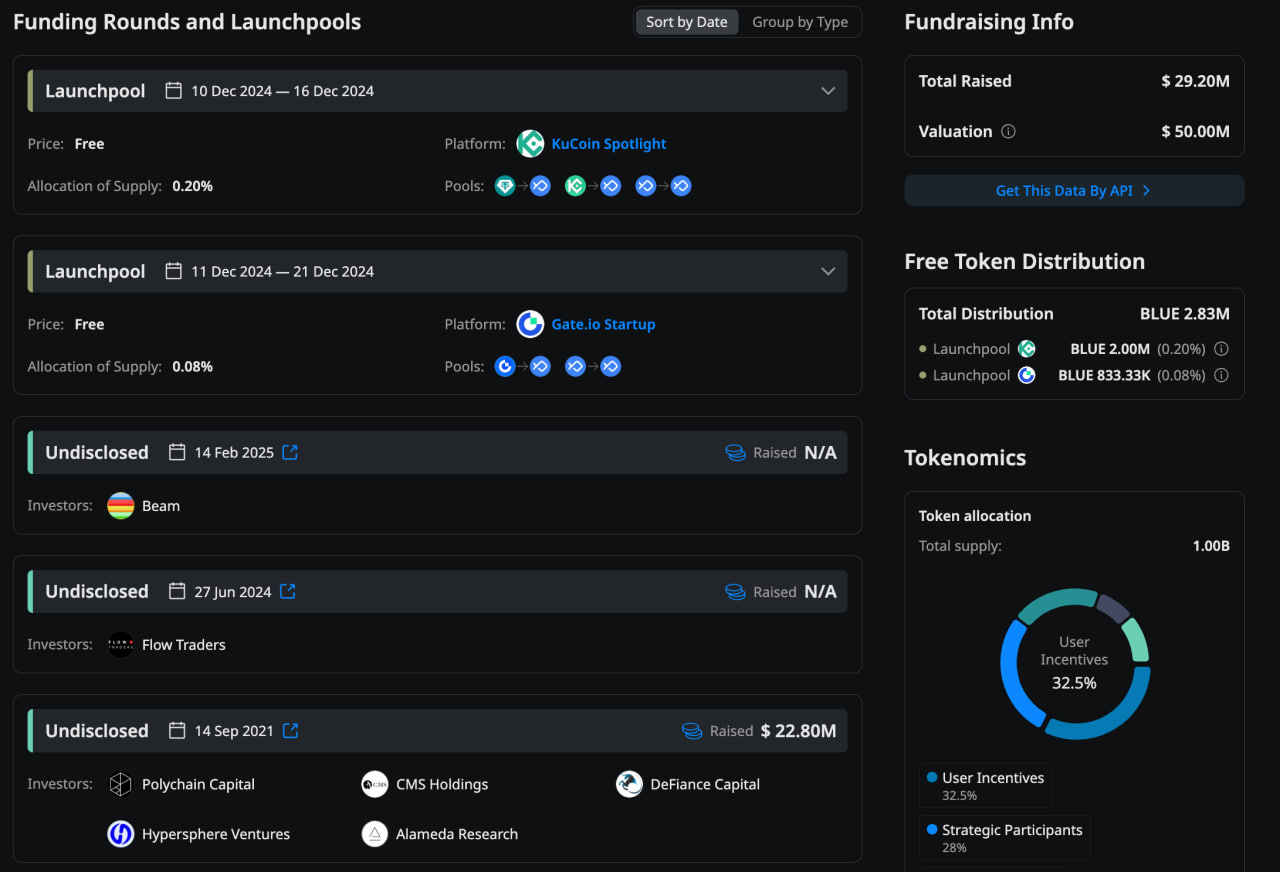Viewport: 1280px width, 872px height.
Task: Expand the 10 Dec 2024 Launchpool round
Action: pos(828,91)
